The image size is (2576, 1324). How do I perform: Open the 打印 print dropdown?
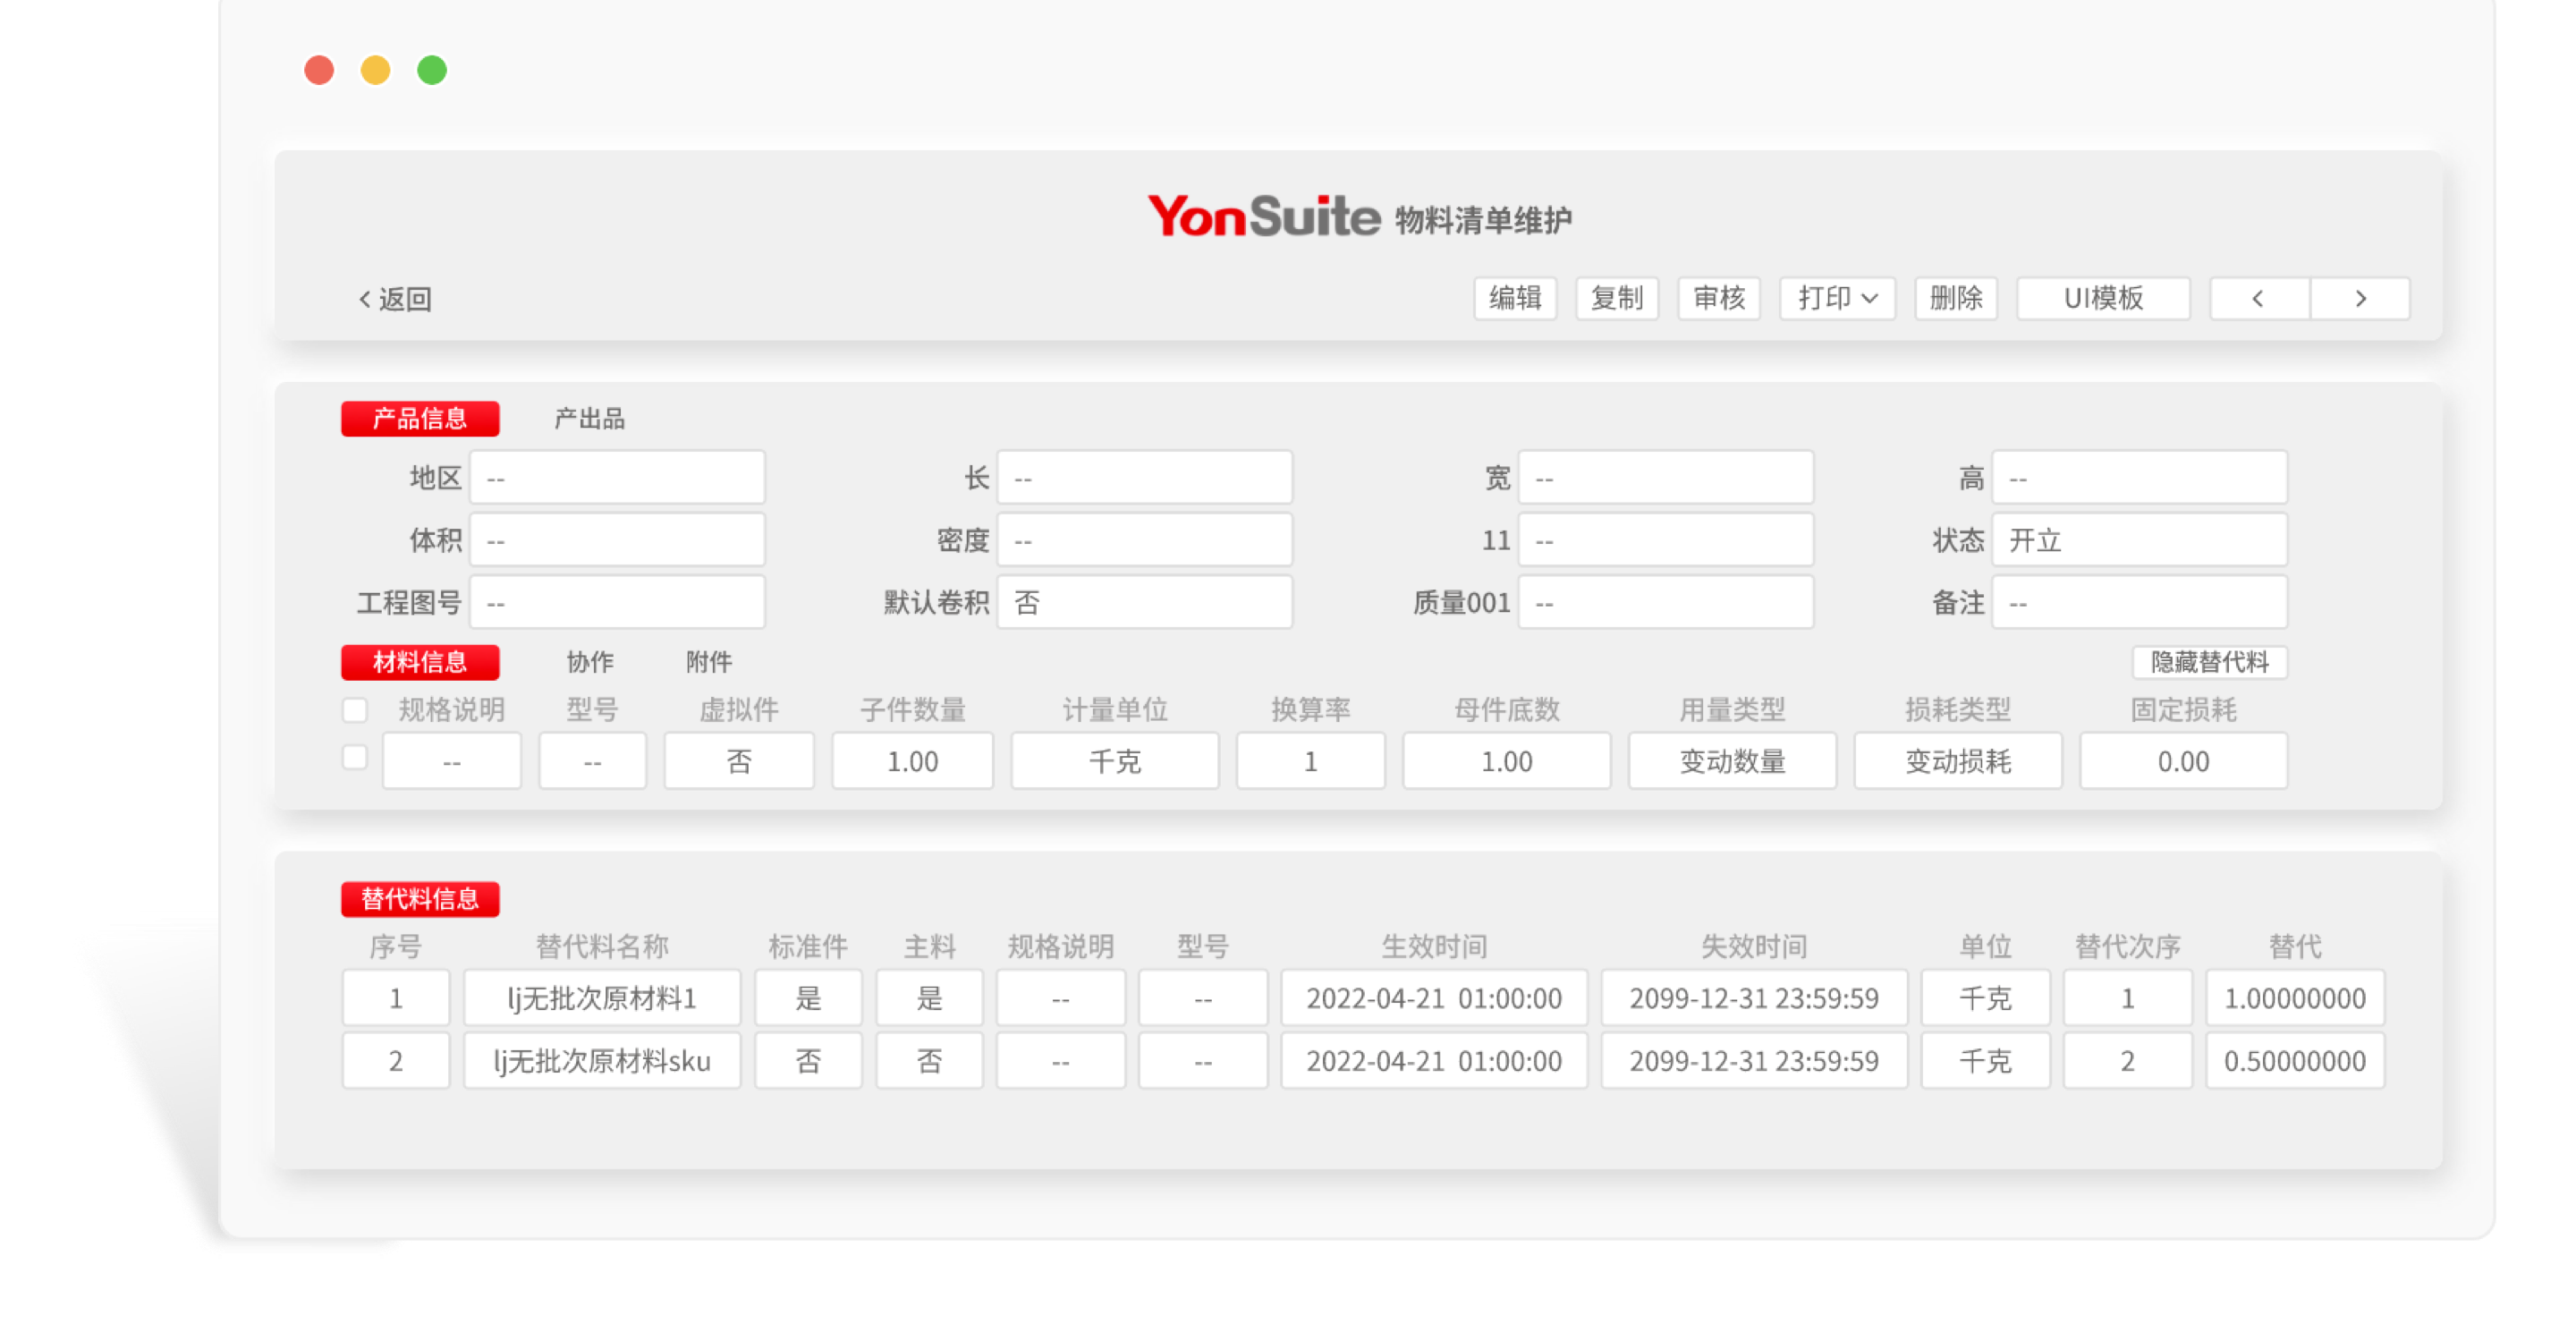coord(1836,297)
